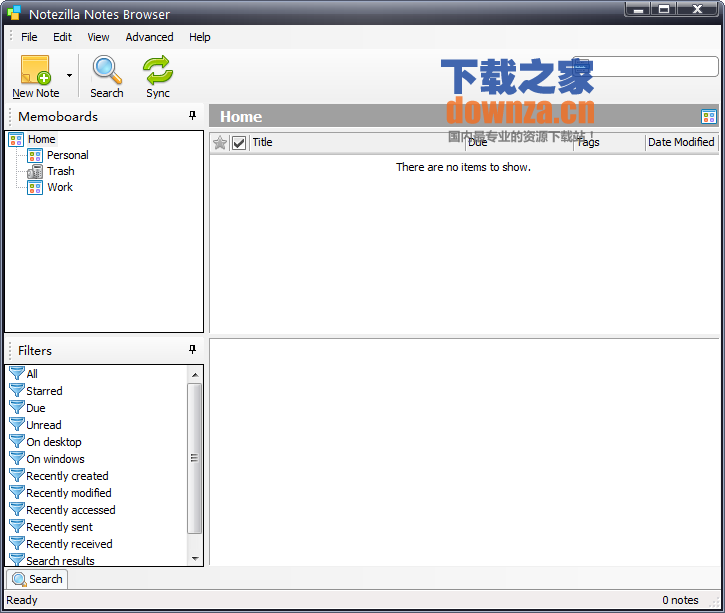Open the Edit menu
725x613 pixels.
(x=62, y=37)
